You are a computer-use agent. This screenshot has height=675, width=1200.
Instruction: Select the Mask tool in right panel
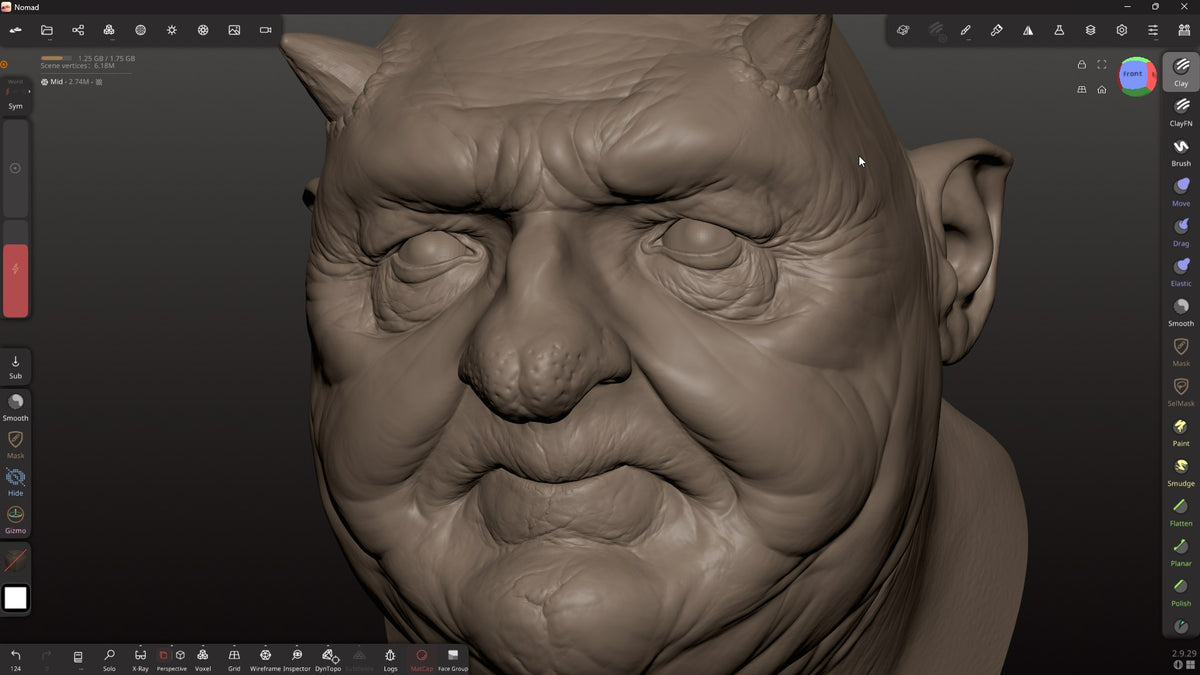[1181, 352]
